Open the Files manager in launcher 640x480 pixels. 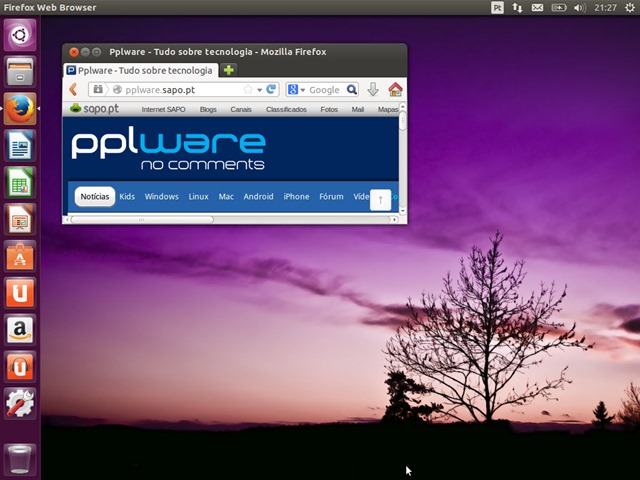click(x=20, y=72)
